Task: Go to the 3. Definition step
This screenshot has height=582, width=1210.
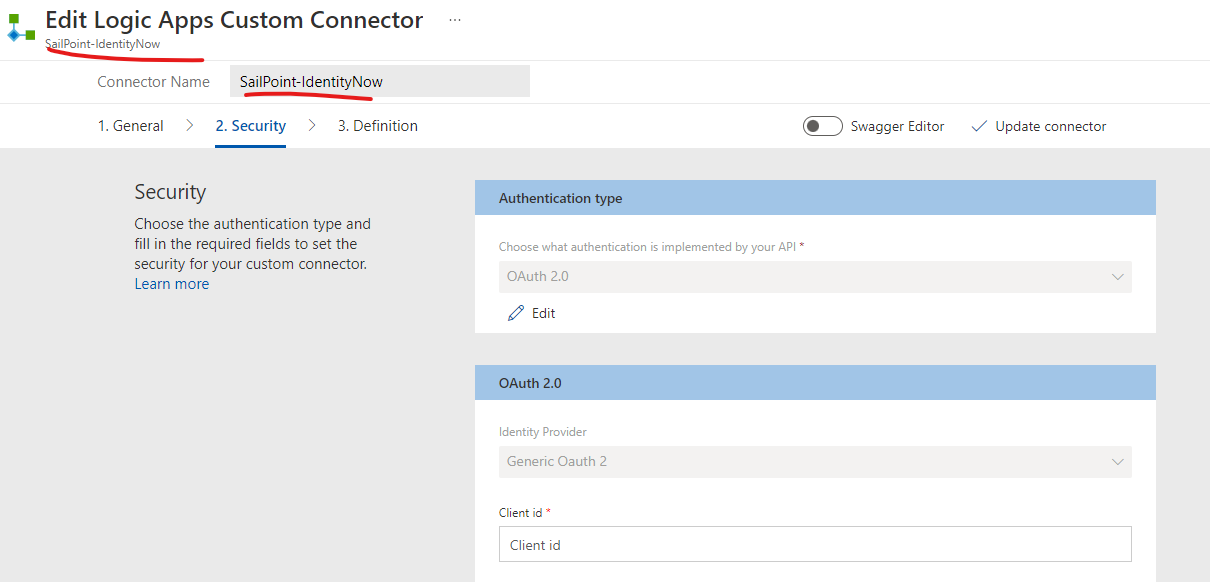Action: [377, 126]
